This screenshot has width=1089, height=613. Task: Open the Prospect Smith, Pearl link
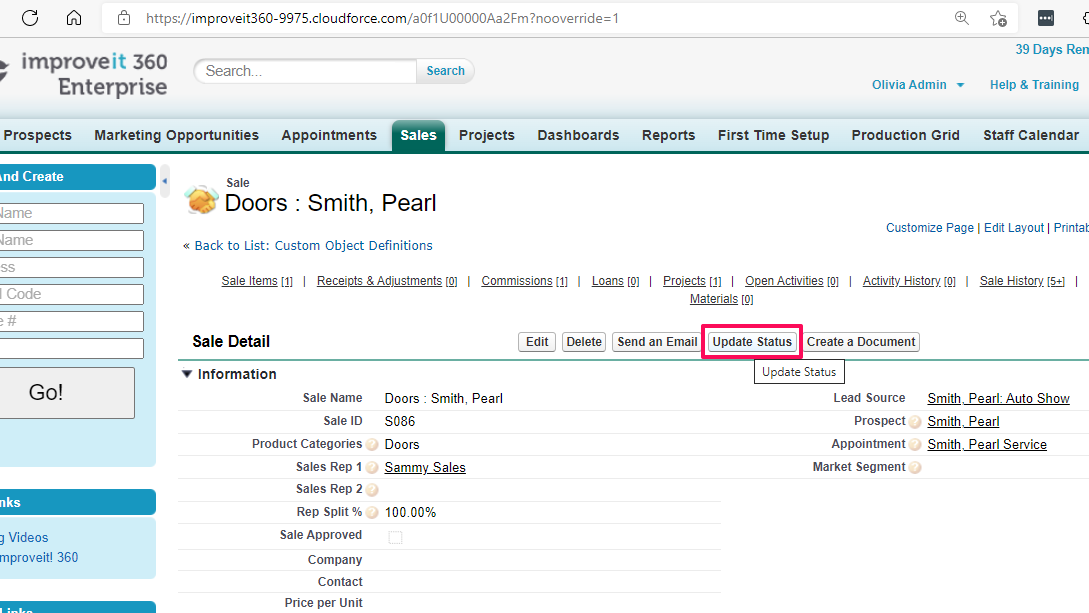point(963,422)
